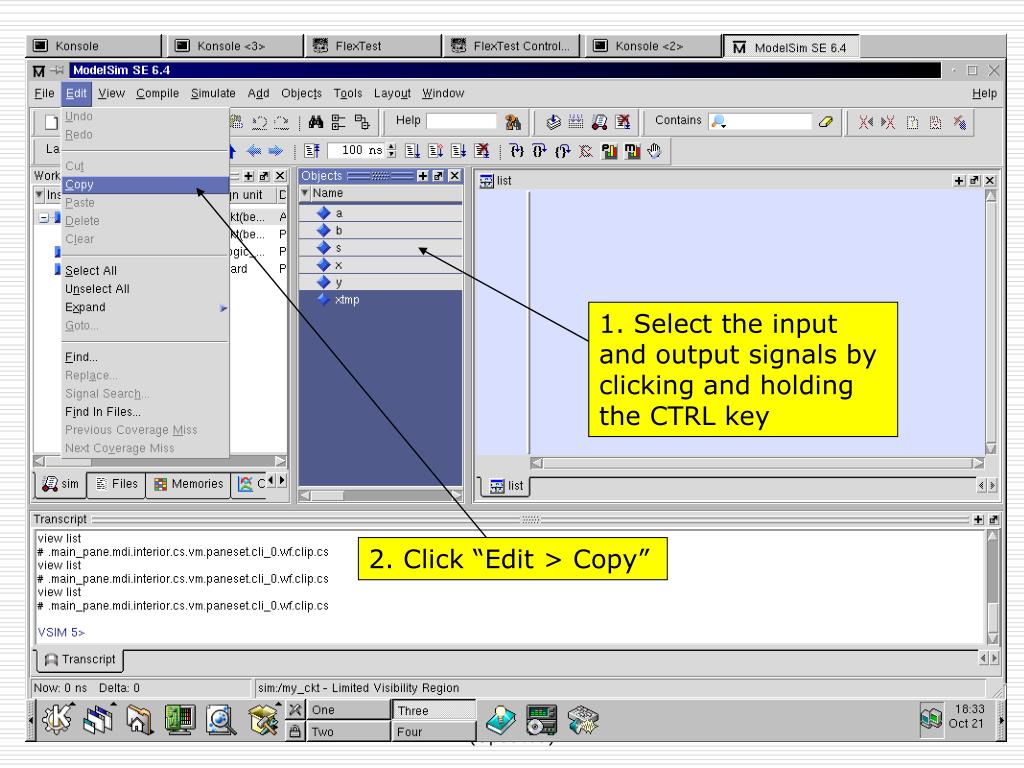The image size is (1024, 768).
Task: Select signal a in Objects pane
Action: coord(381,213)
